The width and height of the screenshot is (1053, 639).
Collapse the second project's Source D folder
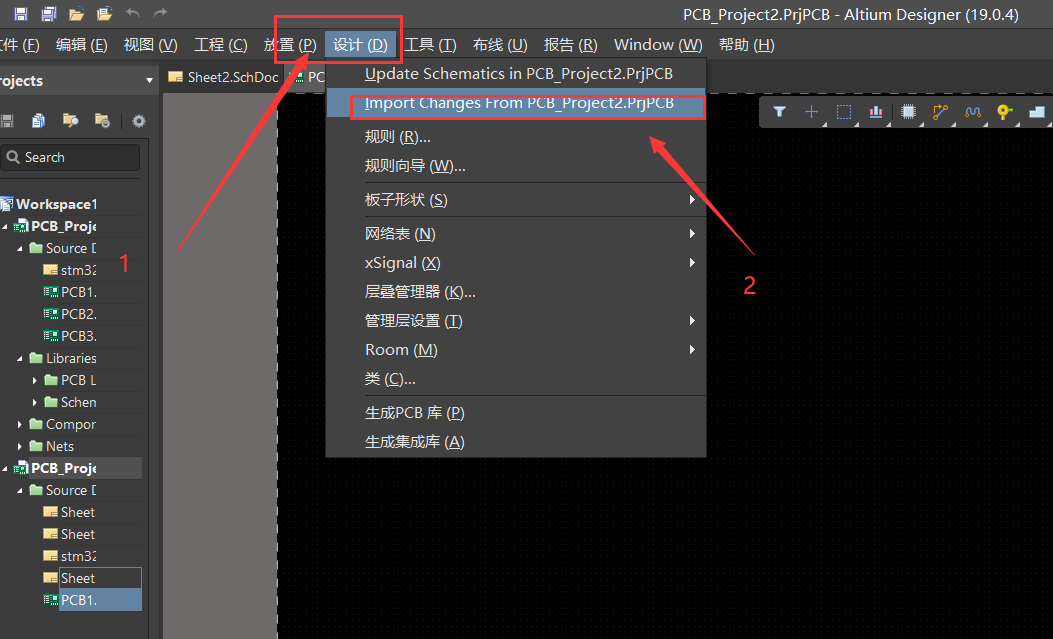(19, 491)
